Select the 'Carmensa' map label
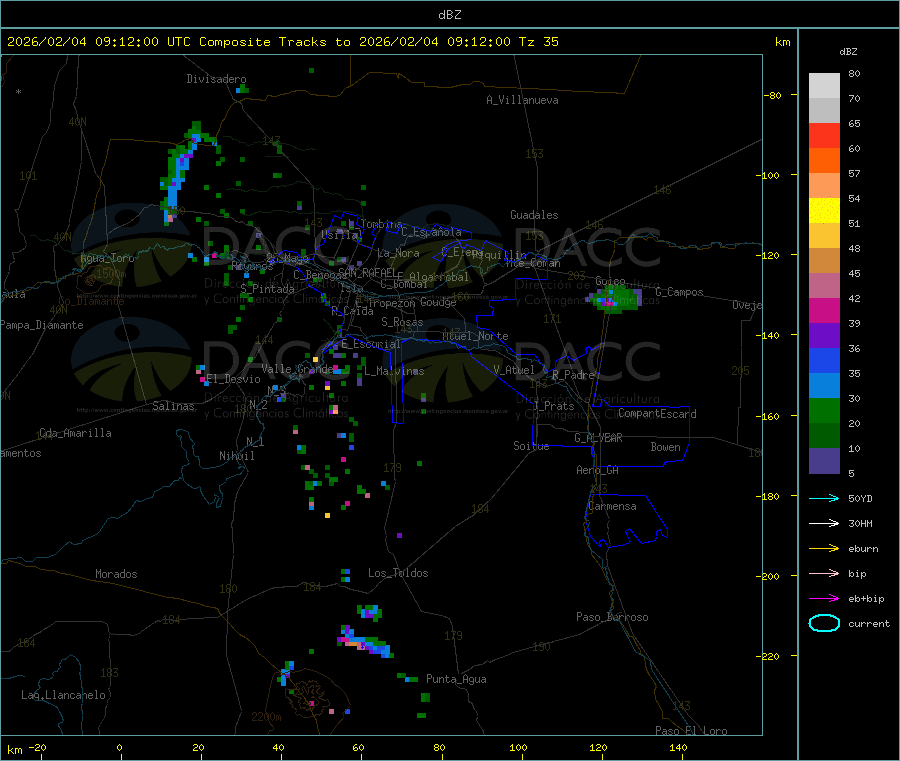 point(612,506)
